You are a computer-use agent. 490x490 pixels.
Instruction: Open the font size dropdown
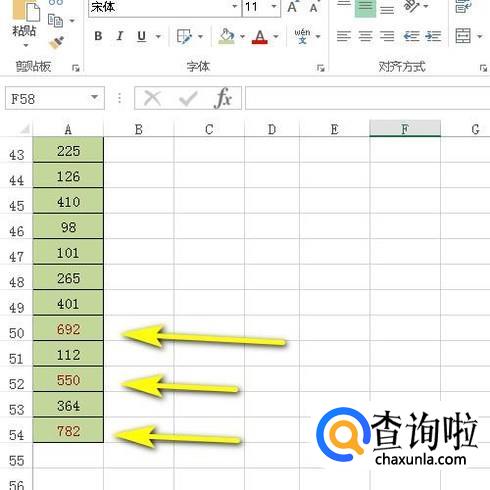pos(274,6)
